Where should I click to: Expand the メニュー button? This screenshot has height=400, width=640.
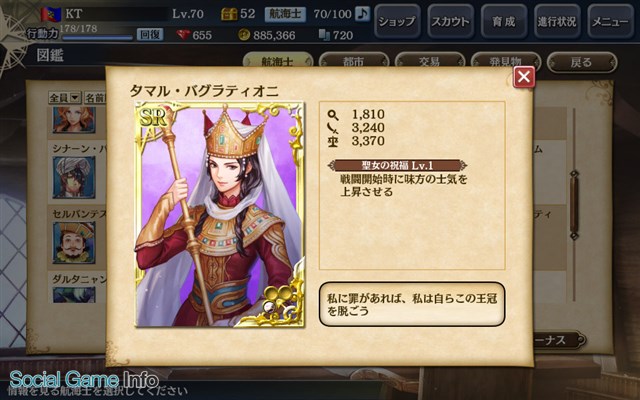[610, 21]
